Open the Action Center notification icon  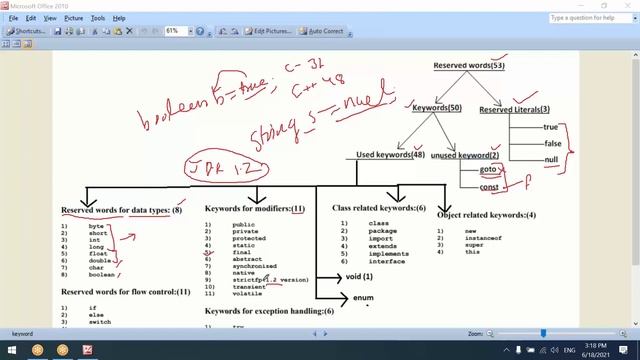point(623,350)
